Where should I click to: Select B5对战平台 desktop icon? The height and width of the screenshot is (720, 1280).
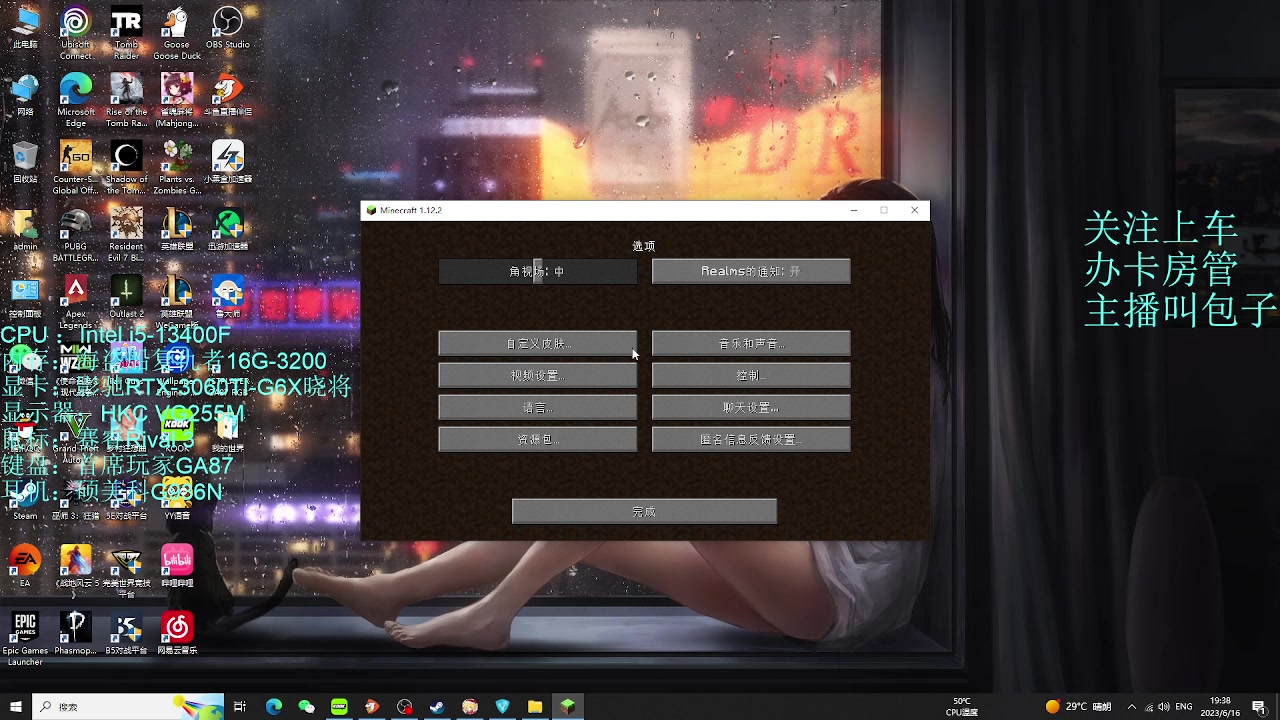point(126,633)
